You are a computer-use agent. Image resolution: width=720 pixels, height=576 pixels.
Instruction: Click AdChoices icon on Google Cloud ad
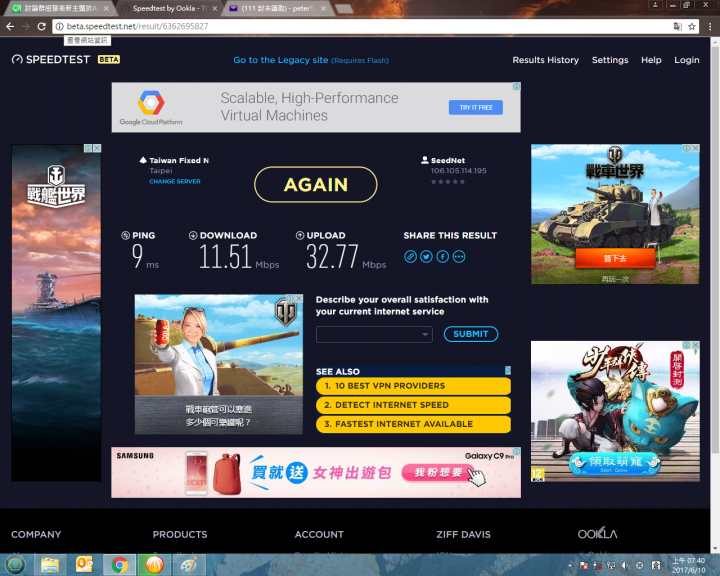click(516, 86)
